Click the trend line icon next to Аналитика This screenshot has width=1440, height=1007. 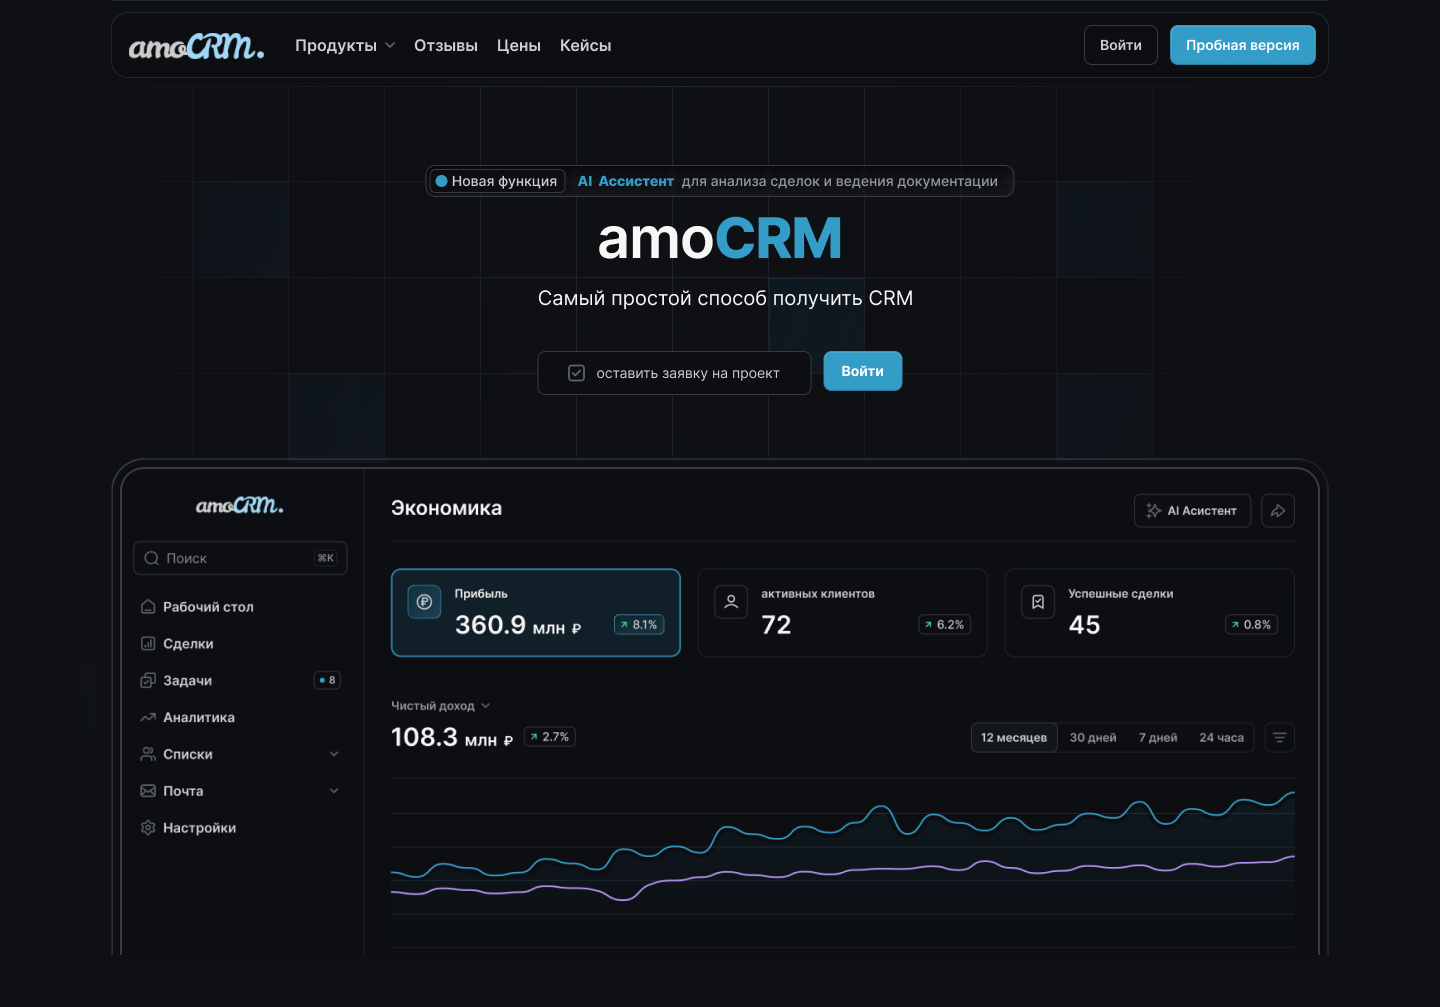tap(148, 717)
